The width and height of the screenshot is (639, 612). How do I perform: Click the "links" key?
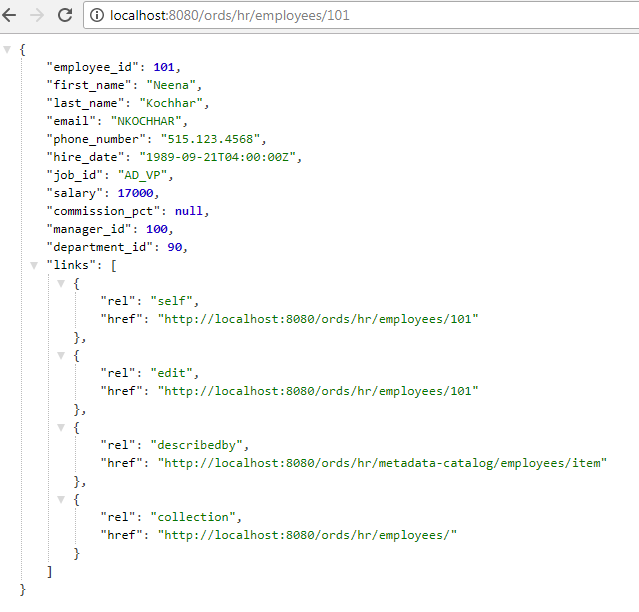[x=71, y=265]
